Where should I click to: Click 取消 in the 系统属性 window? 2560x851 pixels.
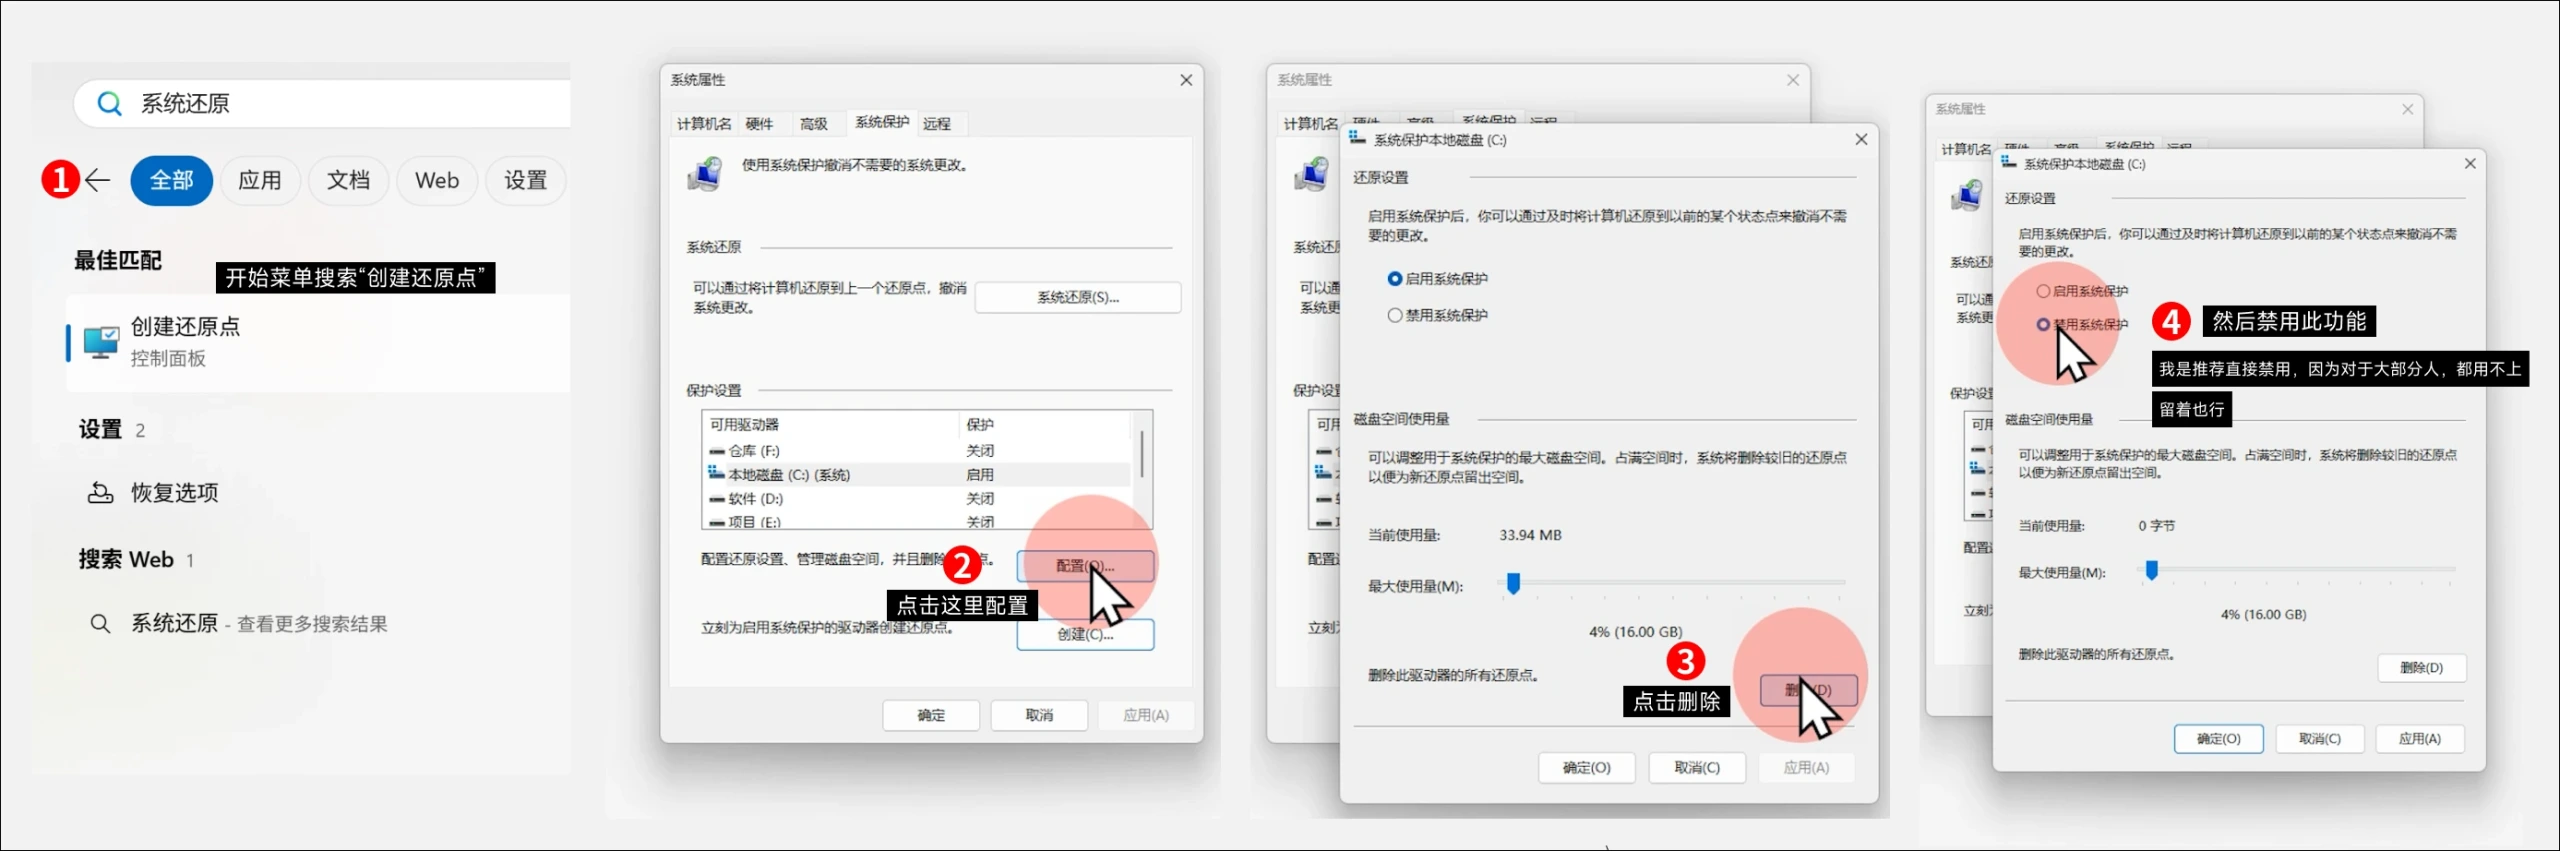[x=1039, y=715]
